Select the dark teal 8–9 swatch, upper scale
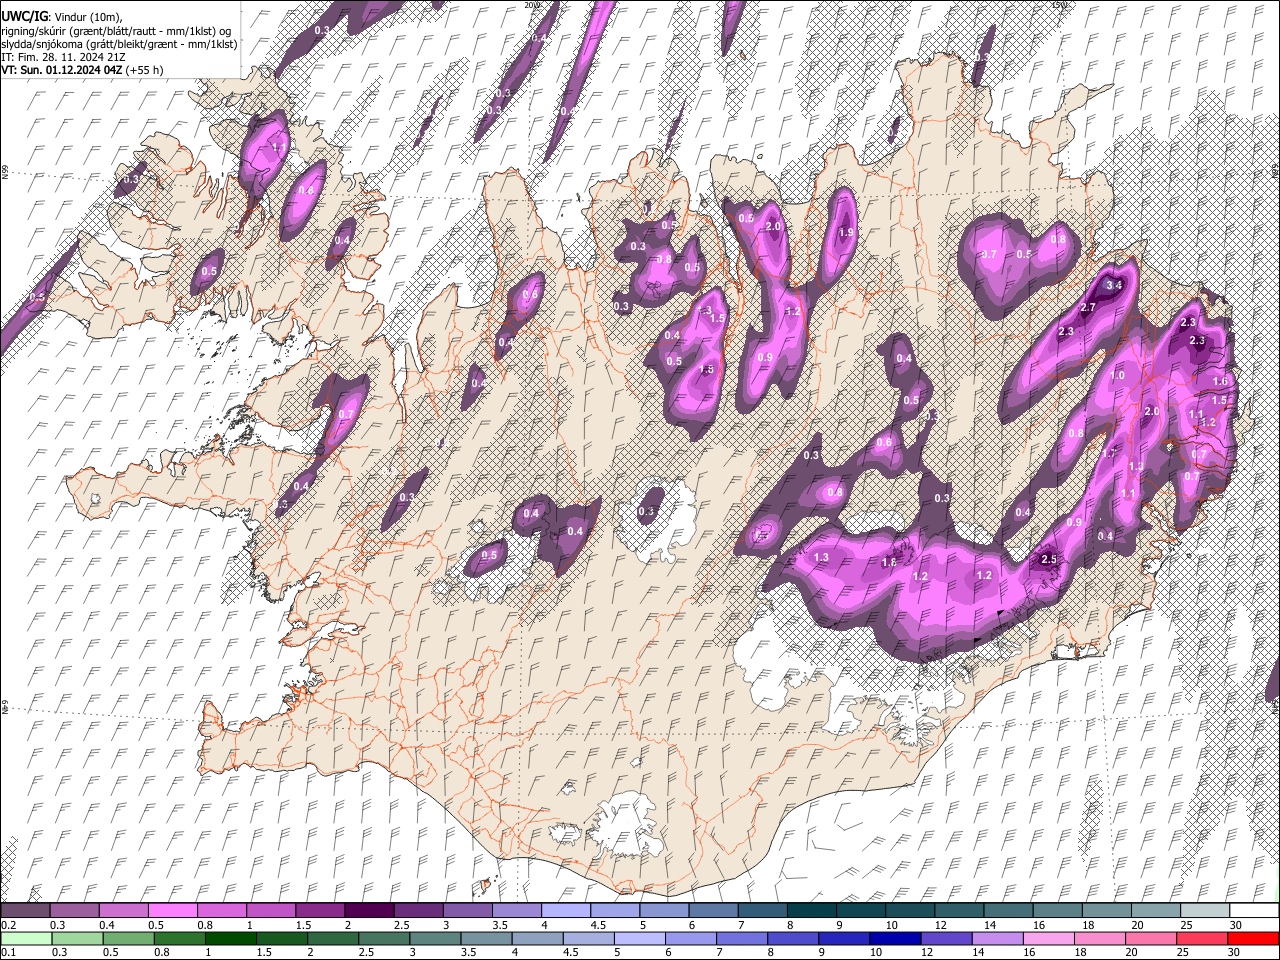Image resolution: width=1280 pixels, height=960 pixels. pyautogui.click(x=810, y=911)
